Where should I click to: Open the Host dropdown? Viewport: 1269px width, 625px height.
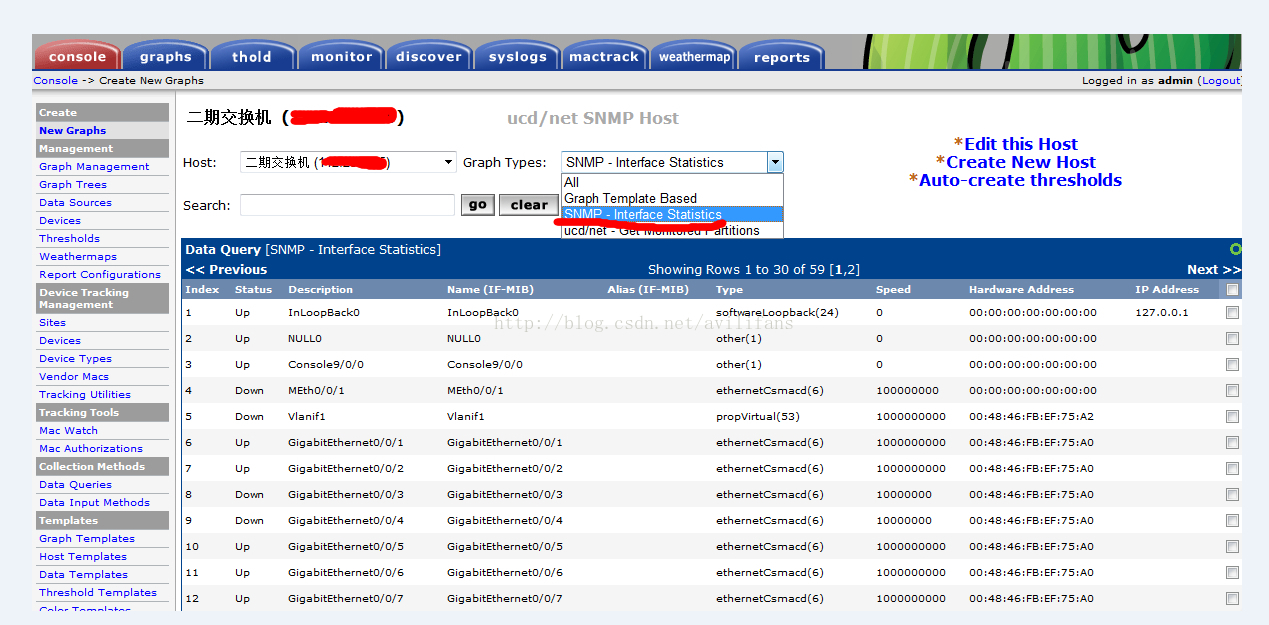[x=348, y=162]
